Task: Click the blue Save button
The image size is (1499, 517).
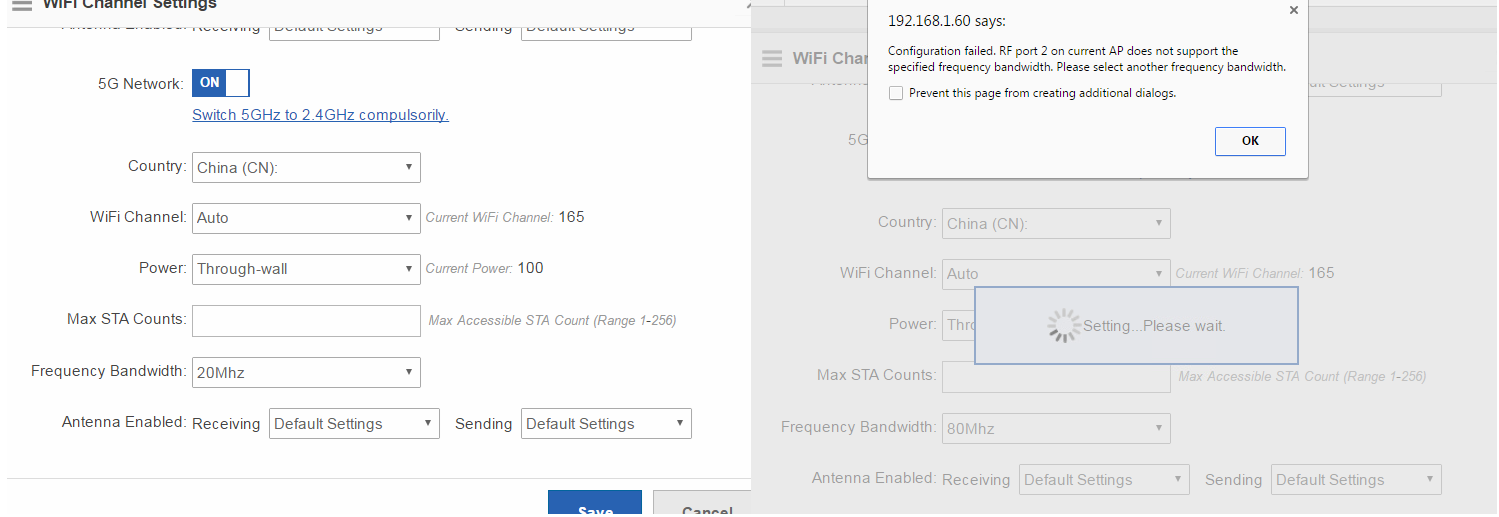Action: [594, 505]
